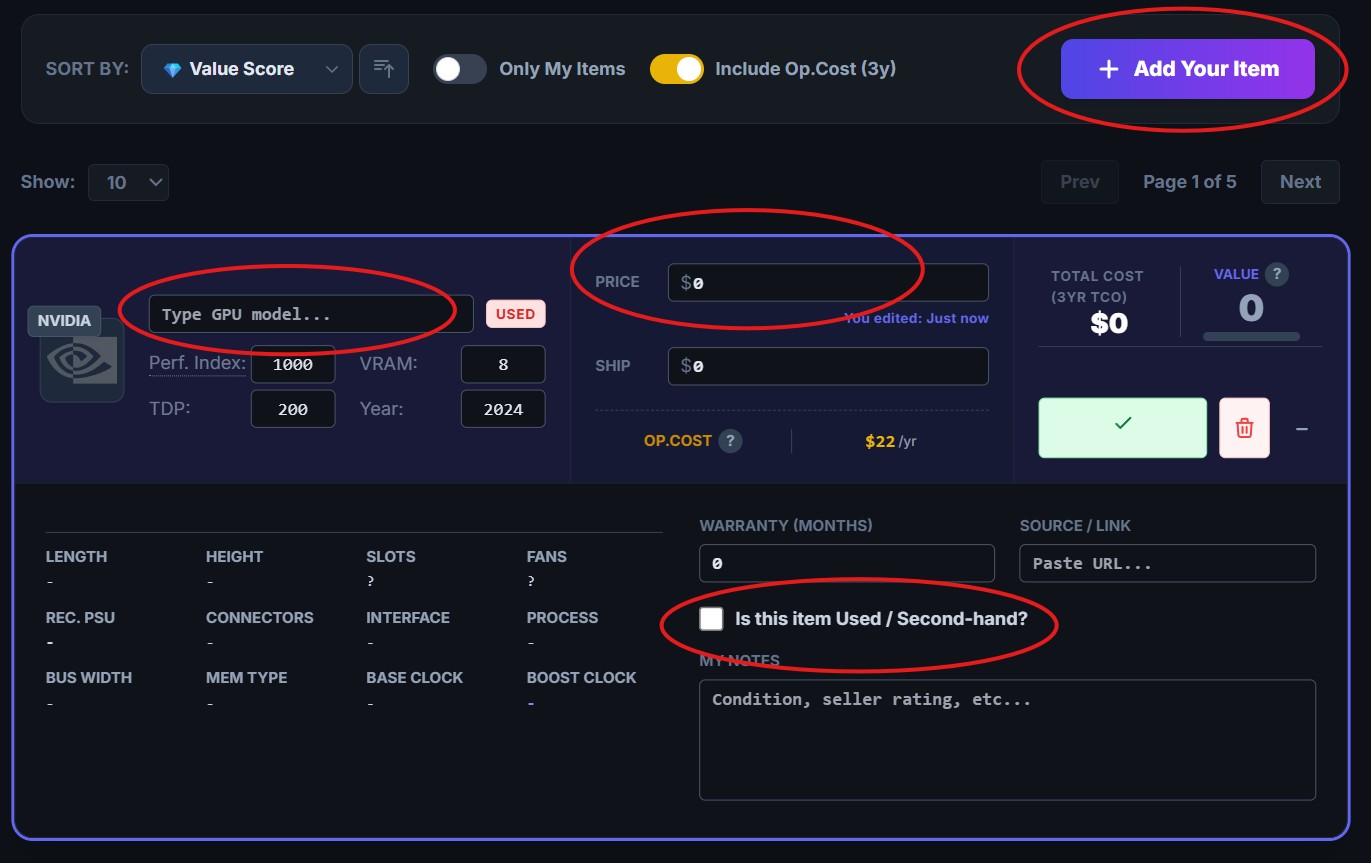
Task: Click the Add Your Item button
Action: 1188,68
